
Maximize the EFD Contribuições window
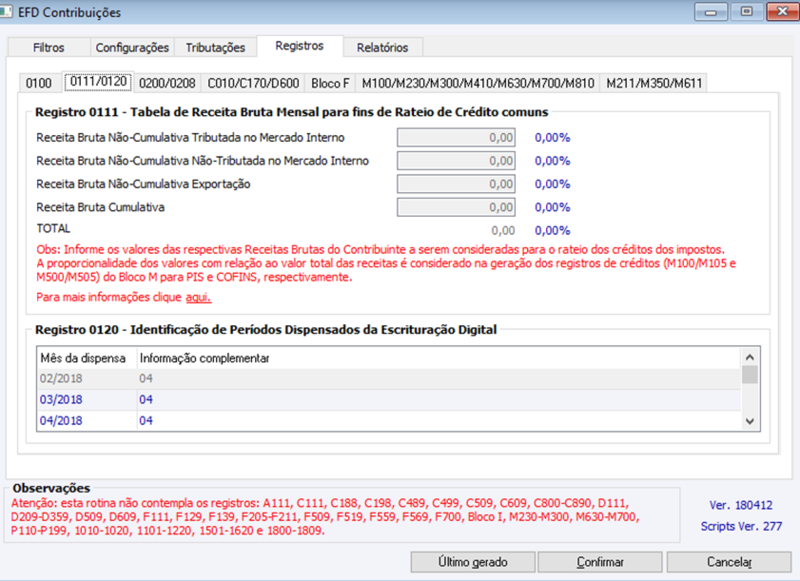point(746,11)
